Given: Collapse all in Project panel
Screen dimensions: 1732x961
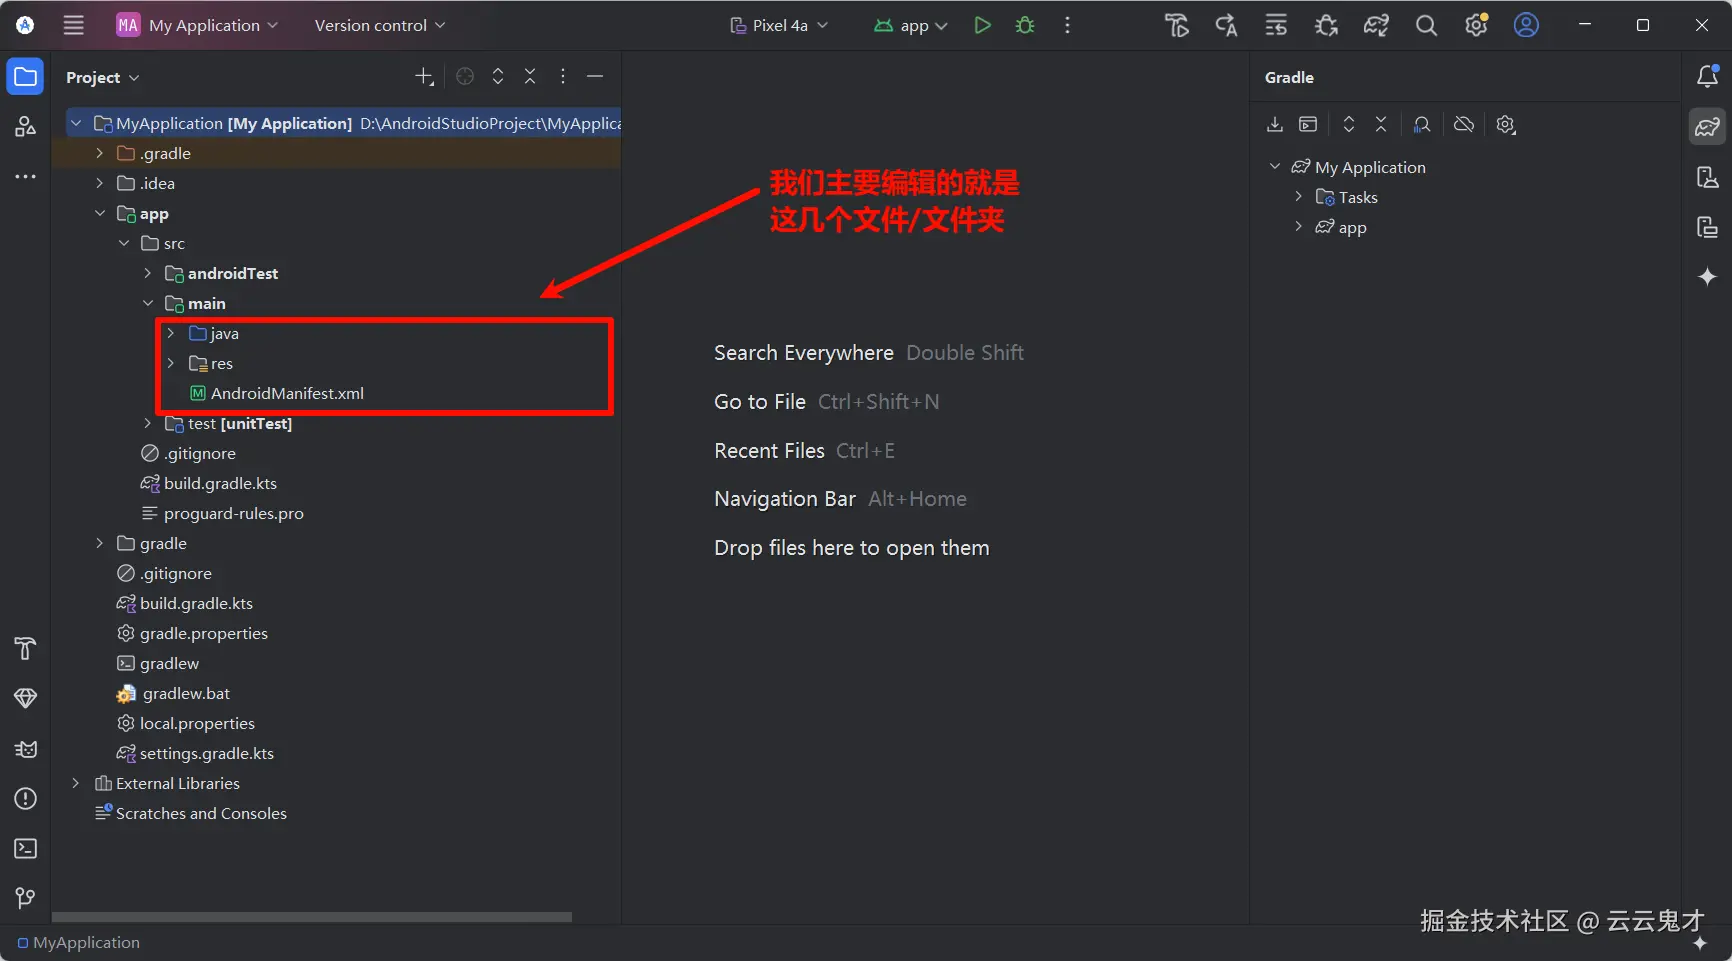Looking at the screenshot, I should 530,76.
